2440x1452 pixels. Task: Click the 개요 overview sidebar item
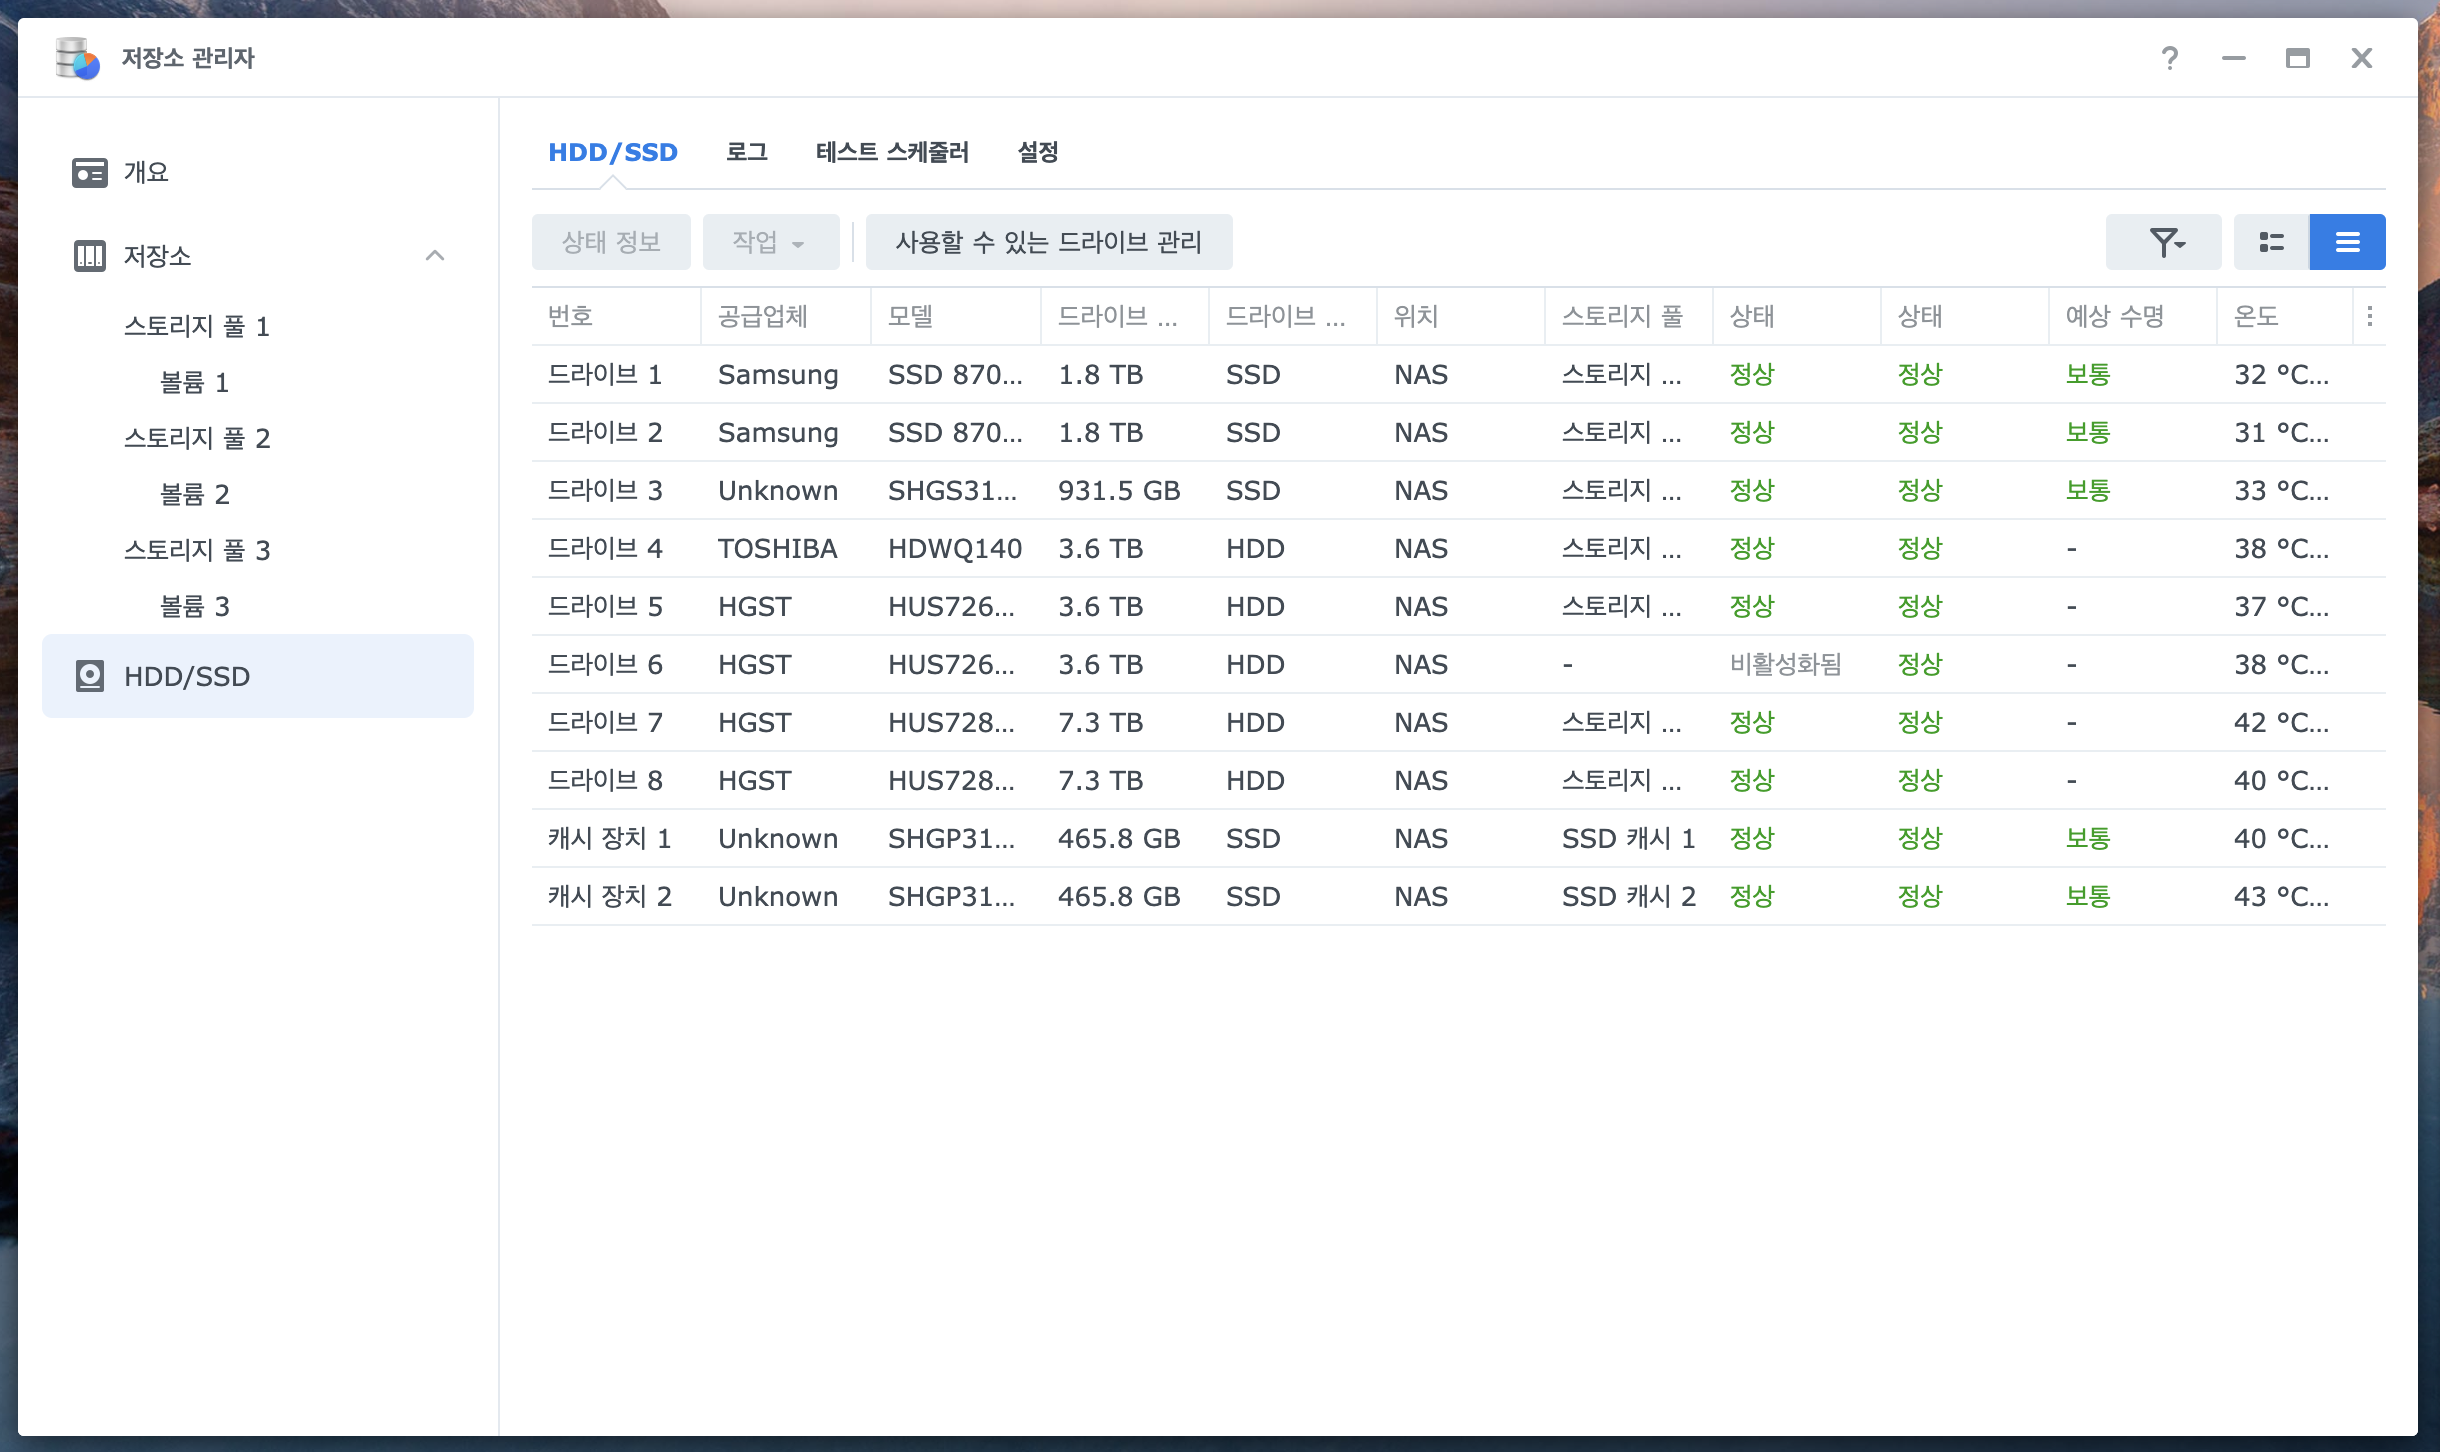[x=146, y=172]
